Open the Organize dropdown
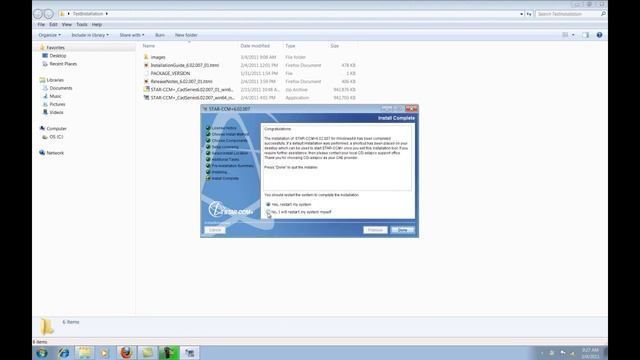Screen dimensions: 640x360 [49, 35]
